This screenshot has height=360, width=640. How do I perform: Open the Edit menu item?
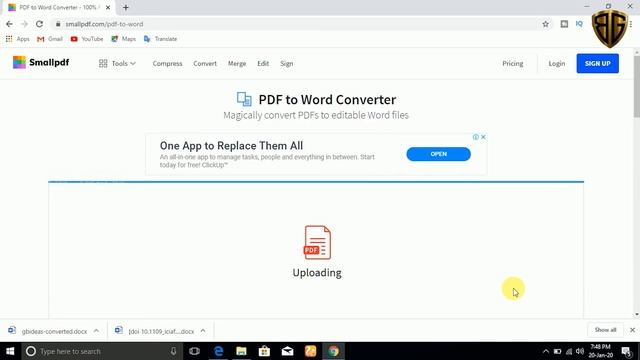263,64
